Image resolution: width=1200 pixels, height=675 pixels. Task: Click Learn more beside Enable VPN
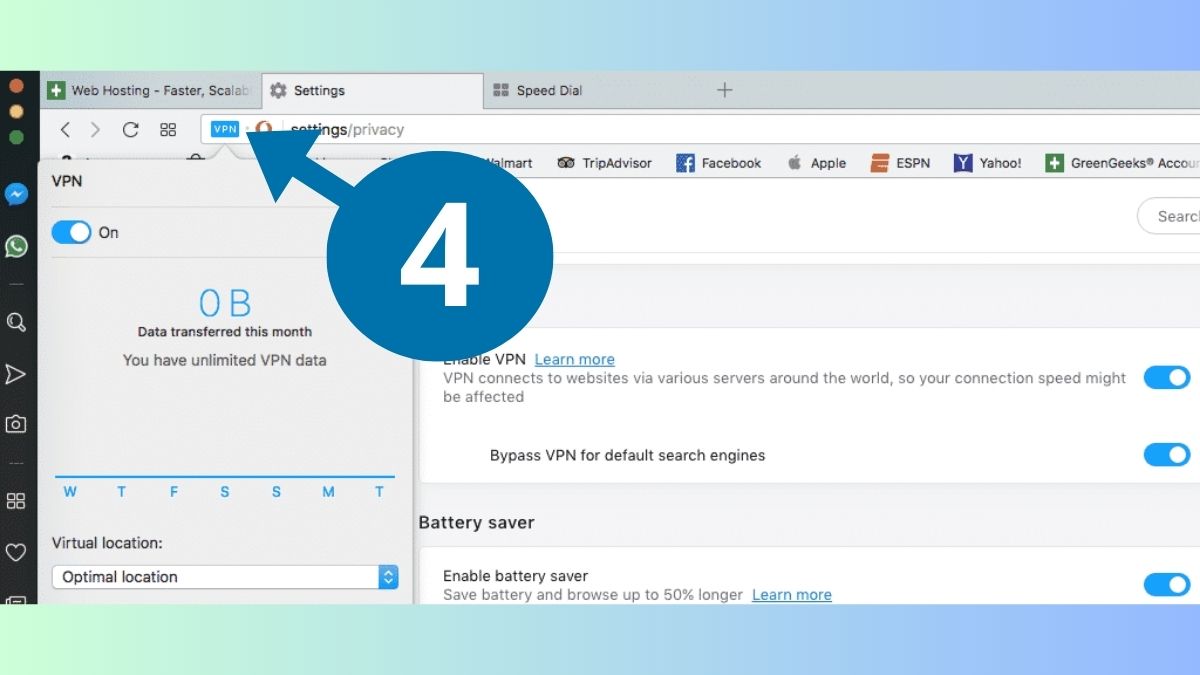click(575, 359)
